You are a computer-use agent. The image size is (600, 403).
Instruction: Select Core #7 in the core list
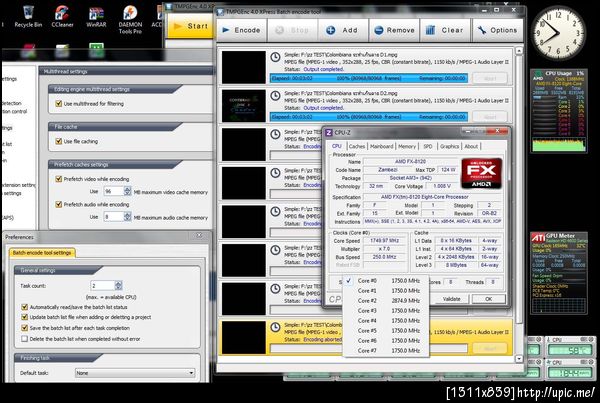(386, 350)
